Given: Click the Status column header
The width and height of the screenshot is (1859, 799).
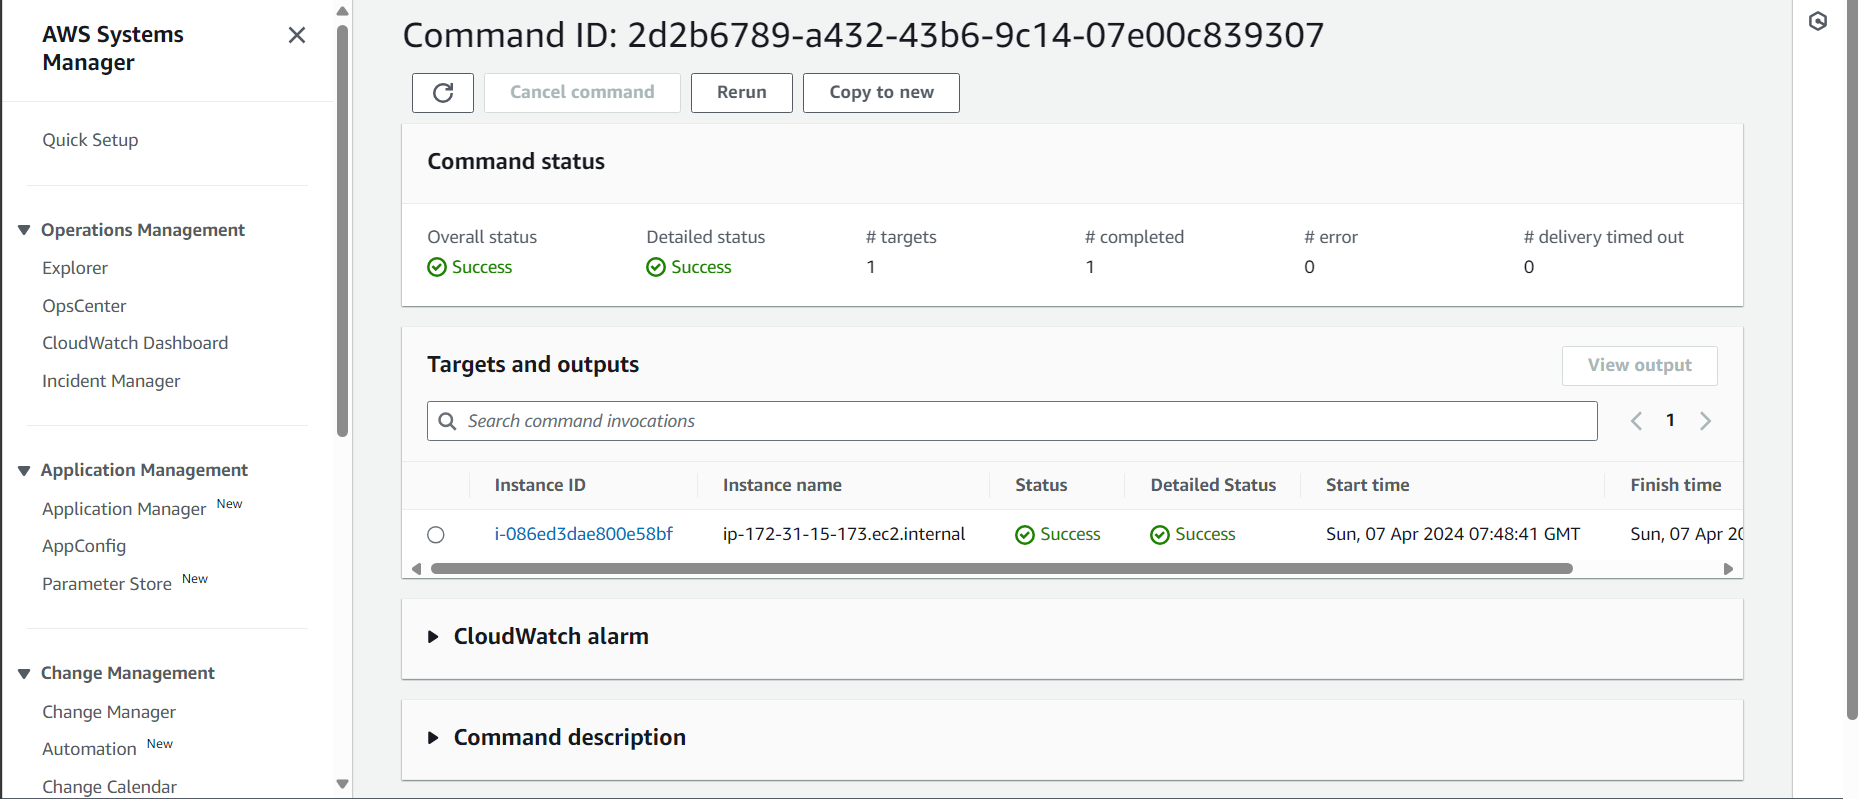Looking at the screenshot, I should (1041, 485).
